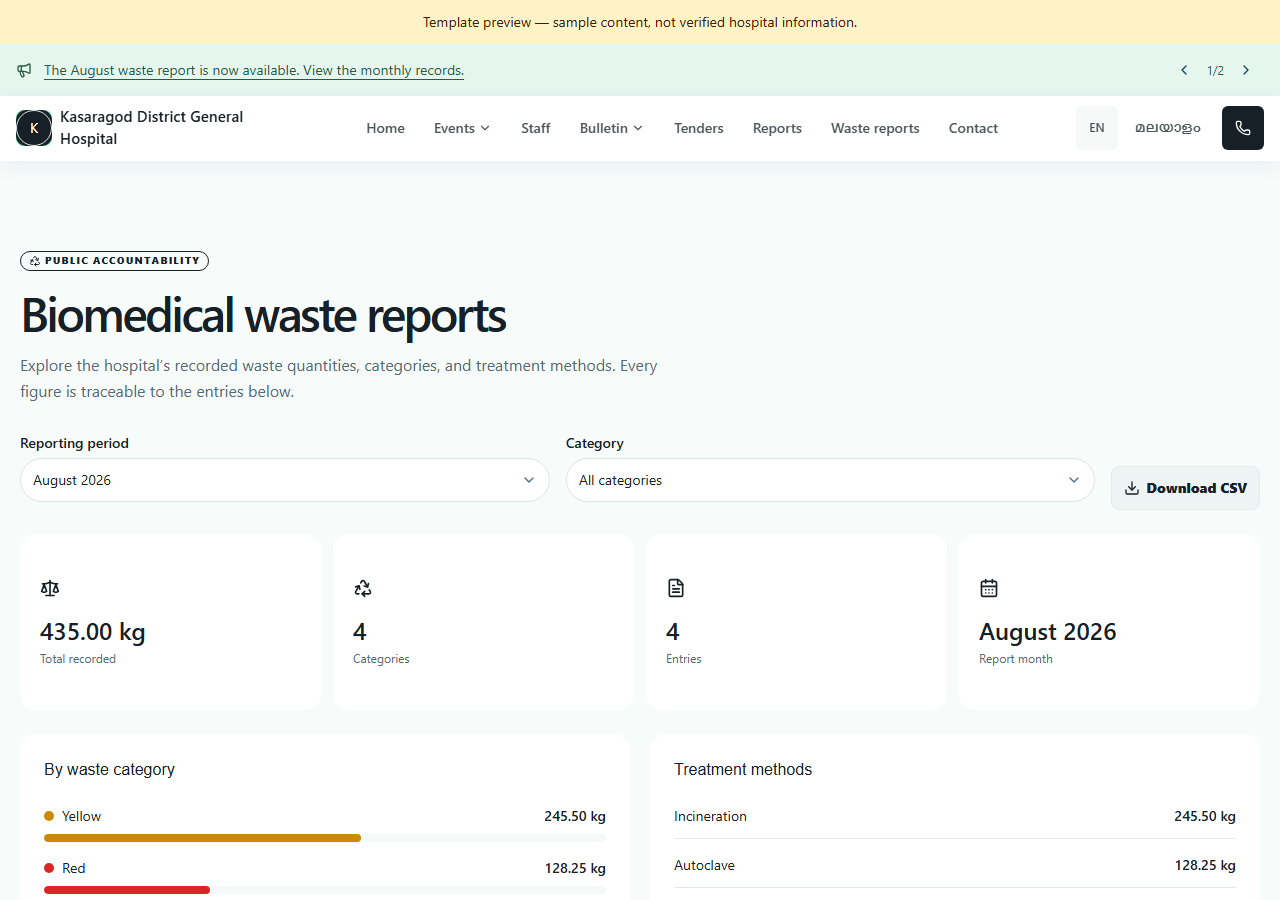Viewport: 1280px width, 900px height.
Task: Click the recycle icon above Categories
Action: [x=363, y=588]
